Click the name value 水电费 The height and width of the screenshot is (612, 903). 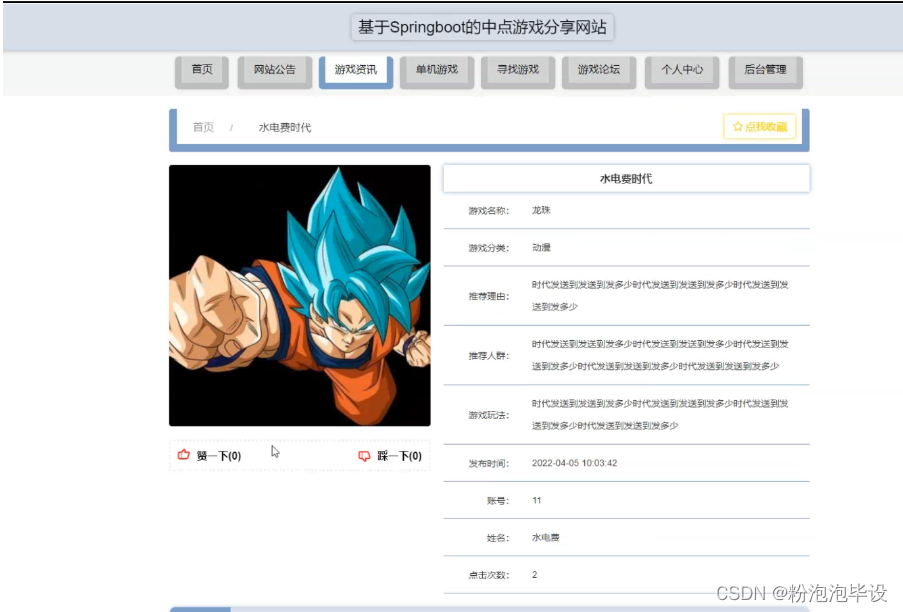click(x=546, y=538)
